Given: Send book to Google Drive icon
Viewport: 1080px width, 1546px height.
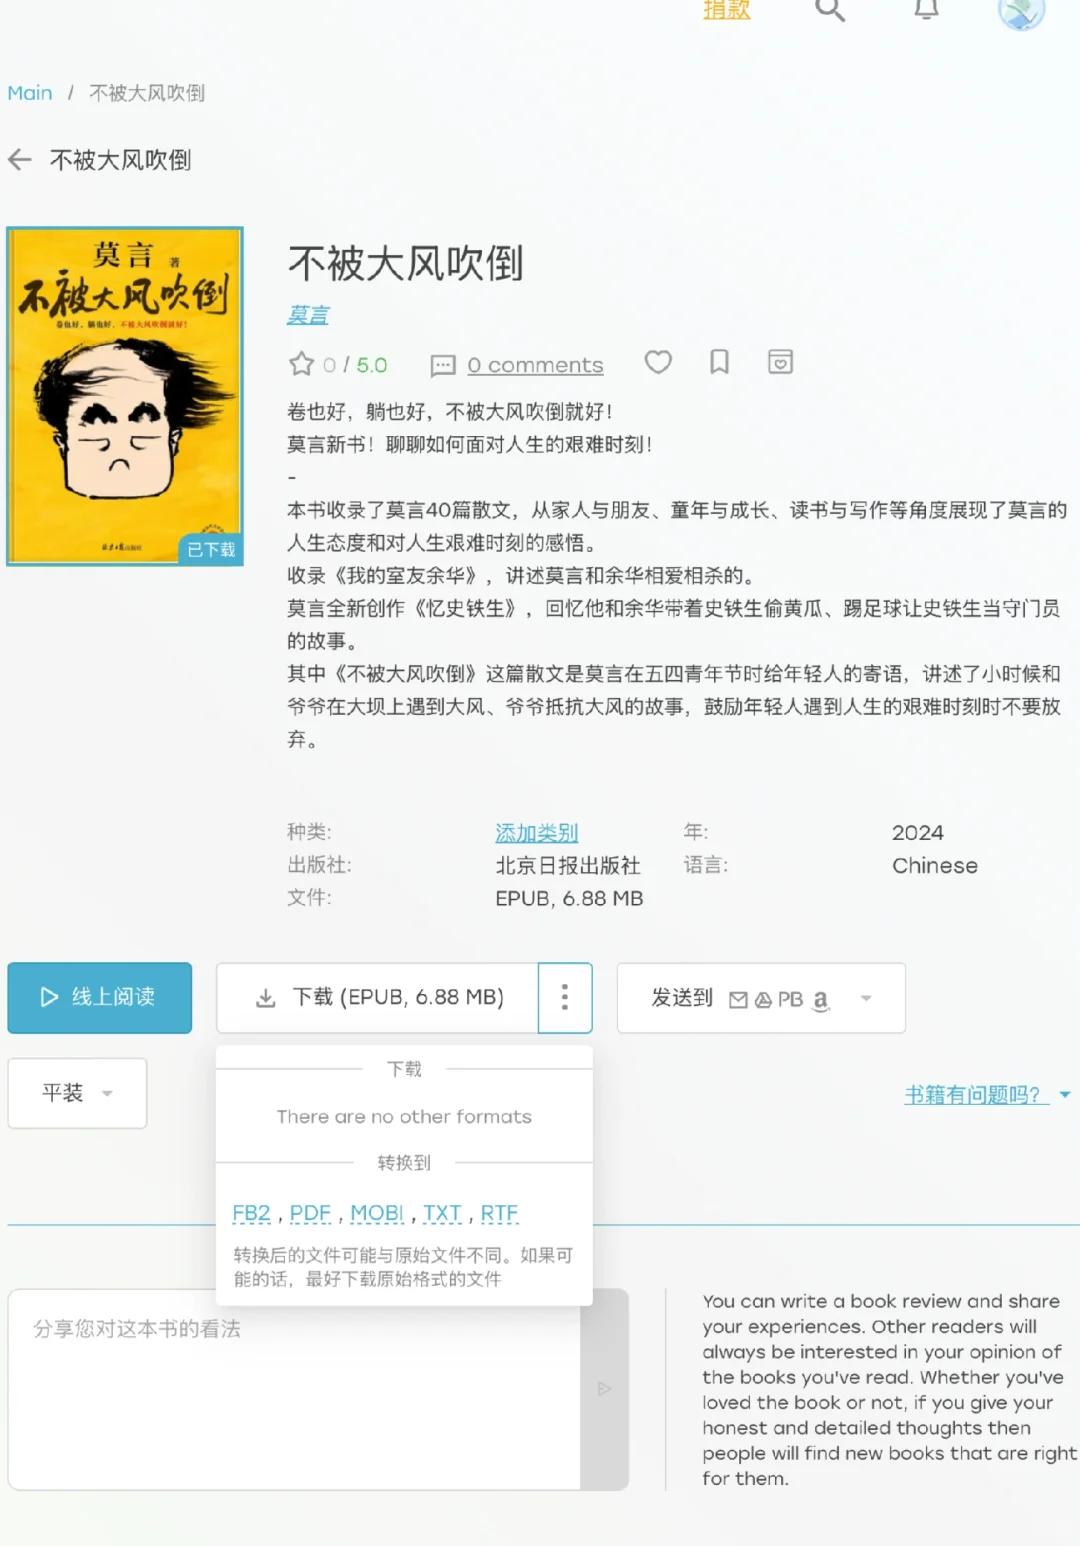Looking at the screenshot, I should pyautogui.click(x=763, y=1000).
